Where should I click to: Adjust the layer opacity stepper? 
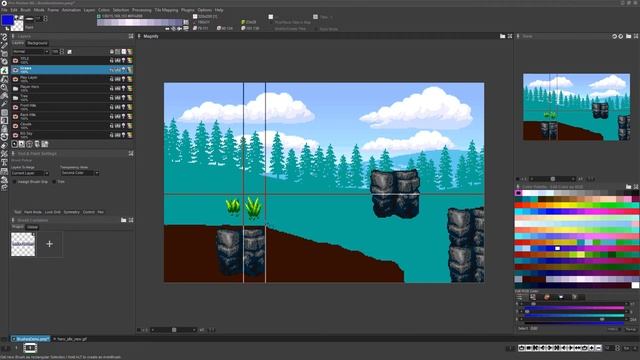point(62,52)
